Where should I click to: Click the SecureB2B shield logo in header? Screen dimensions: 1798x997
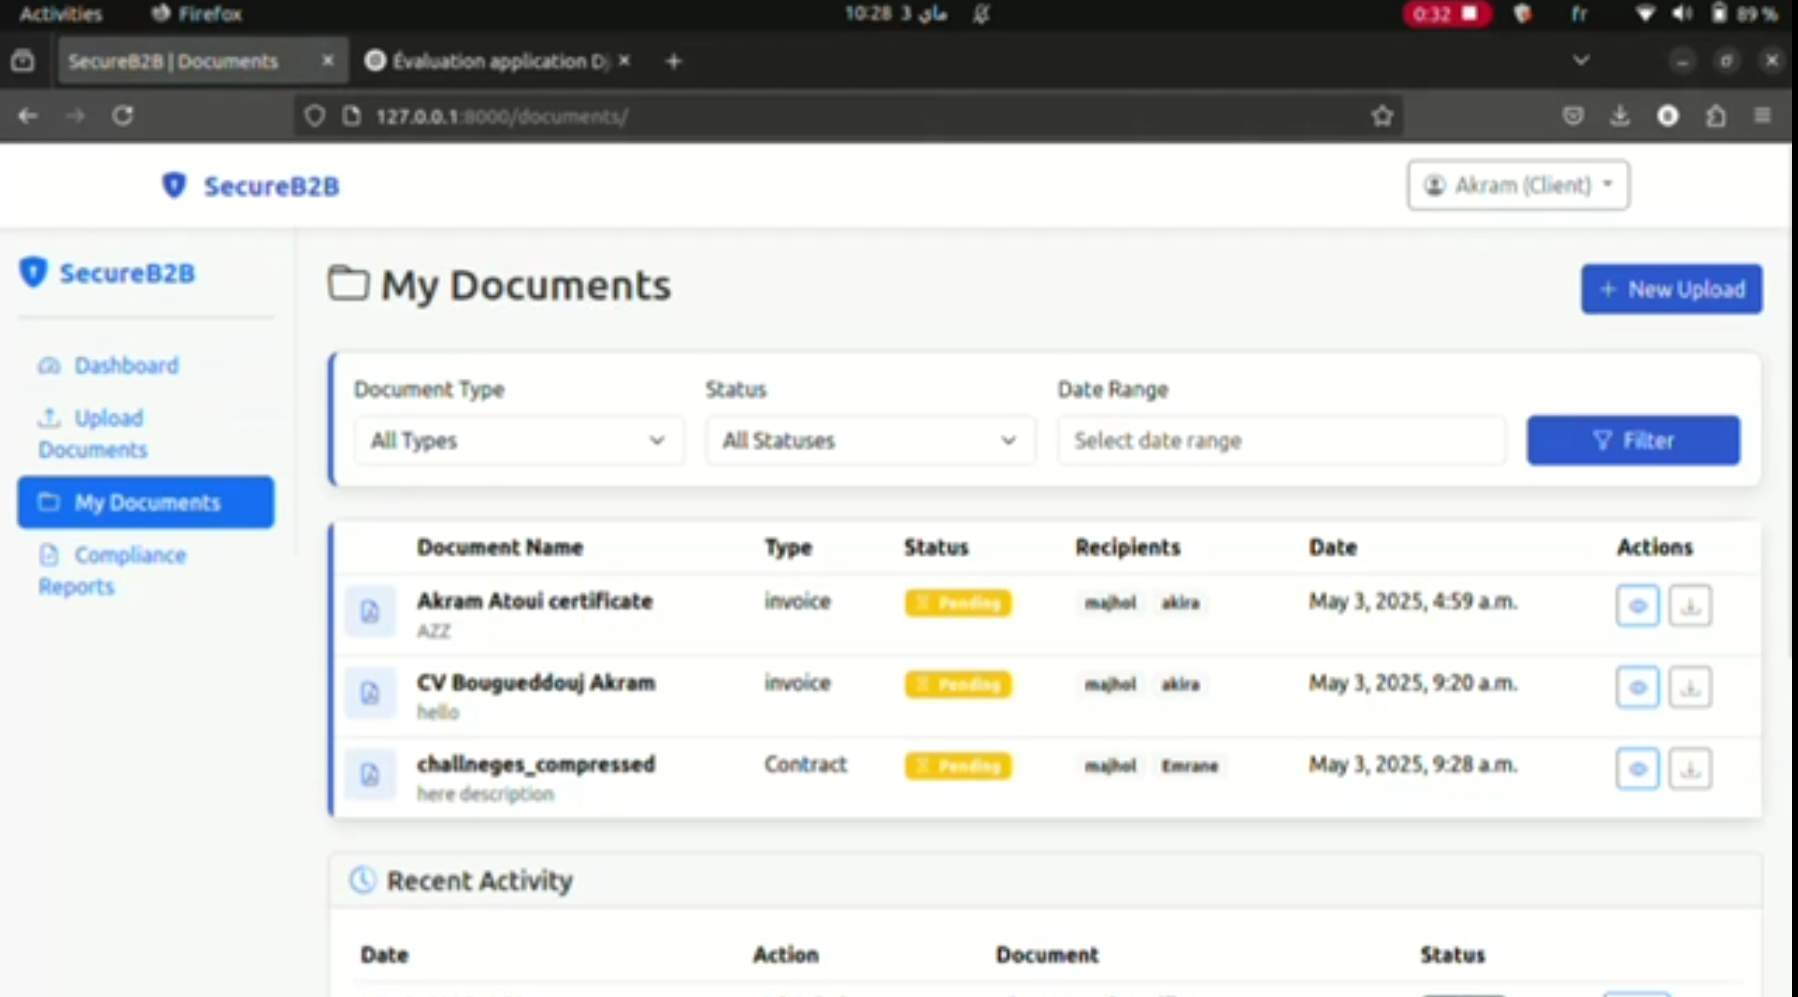174,185
